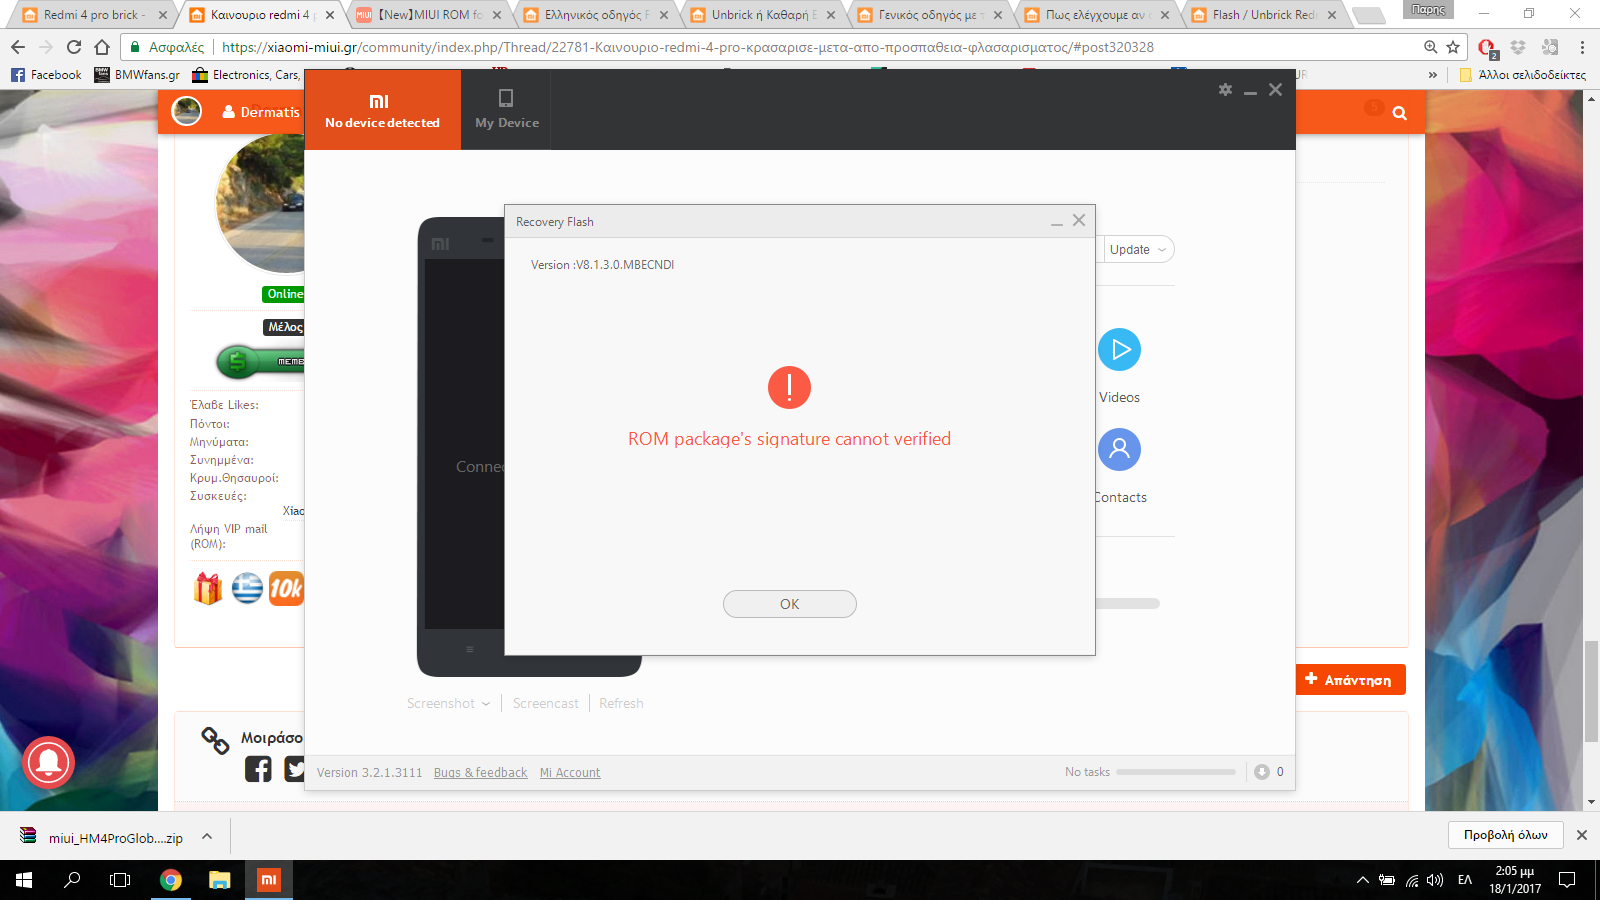Go to the Chrome home page
Viewport: 1600px width, 900px height.
point(102,47)
